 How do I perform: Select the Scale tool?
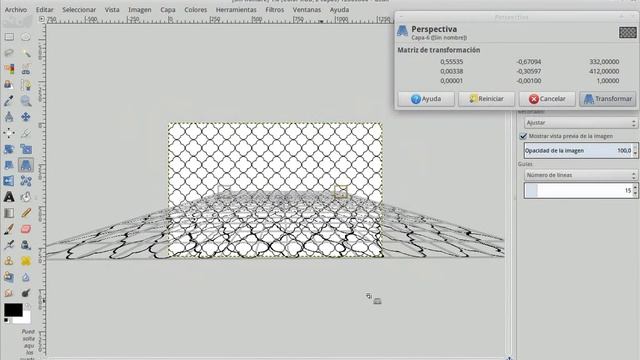coord(26,149)
